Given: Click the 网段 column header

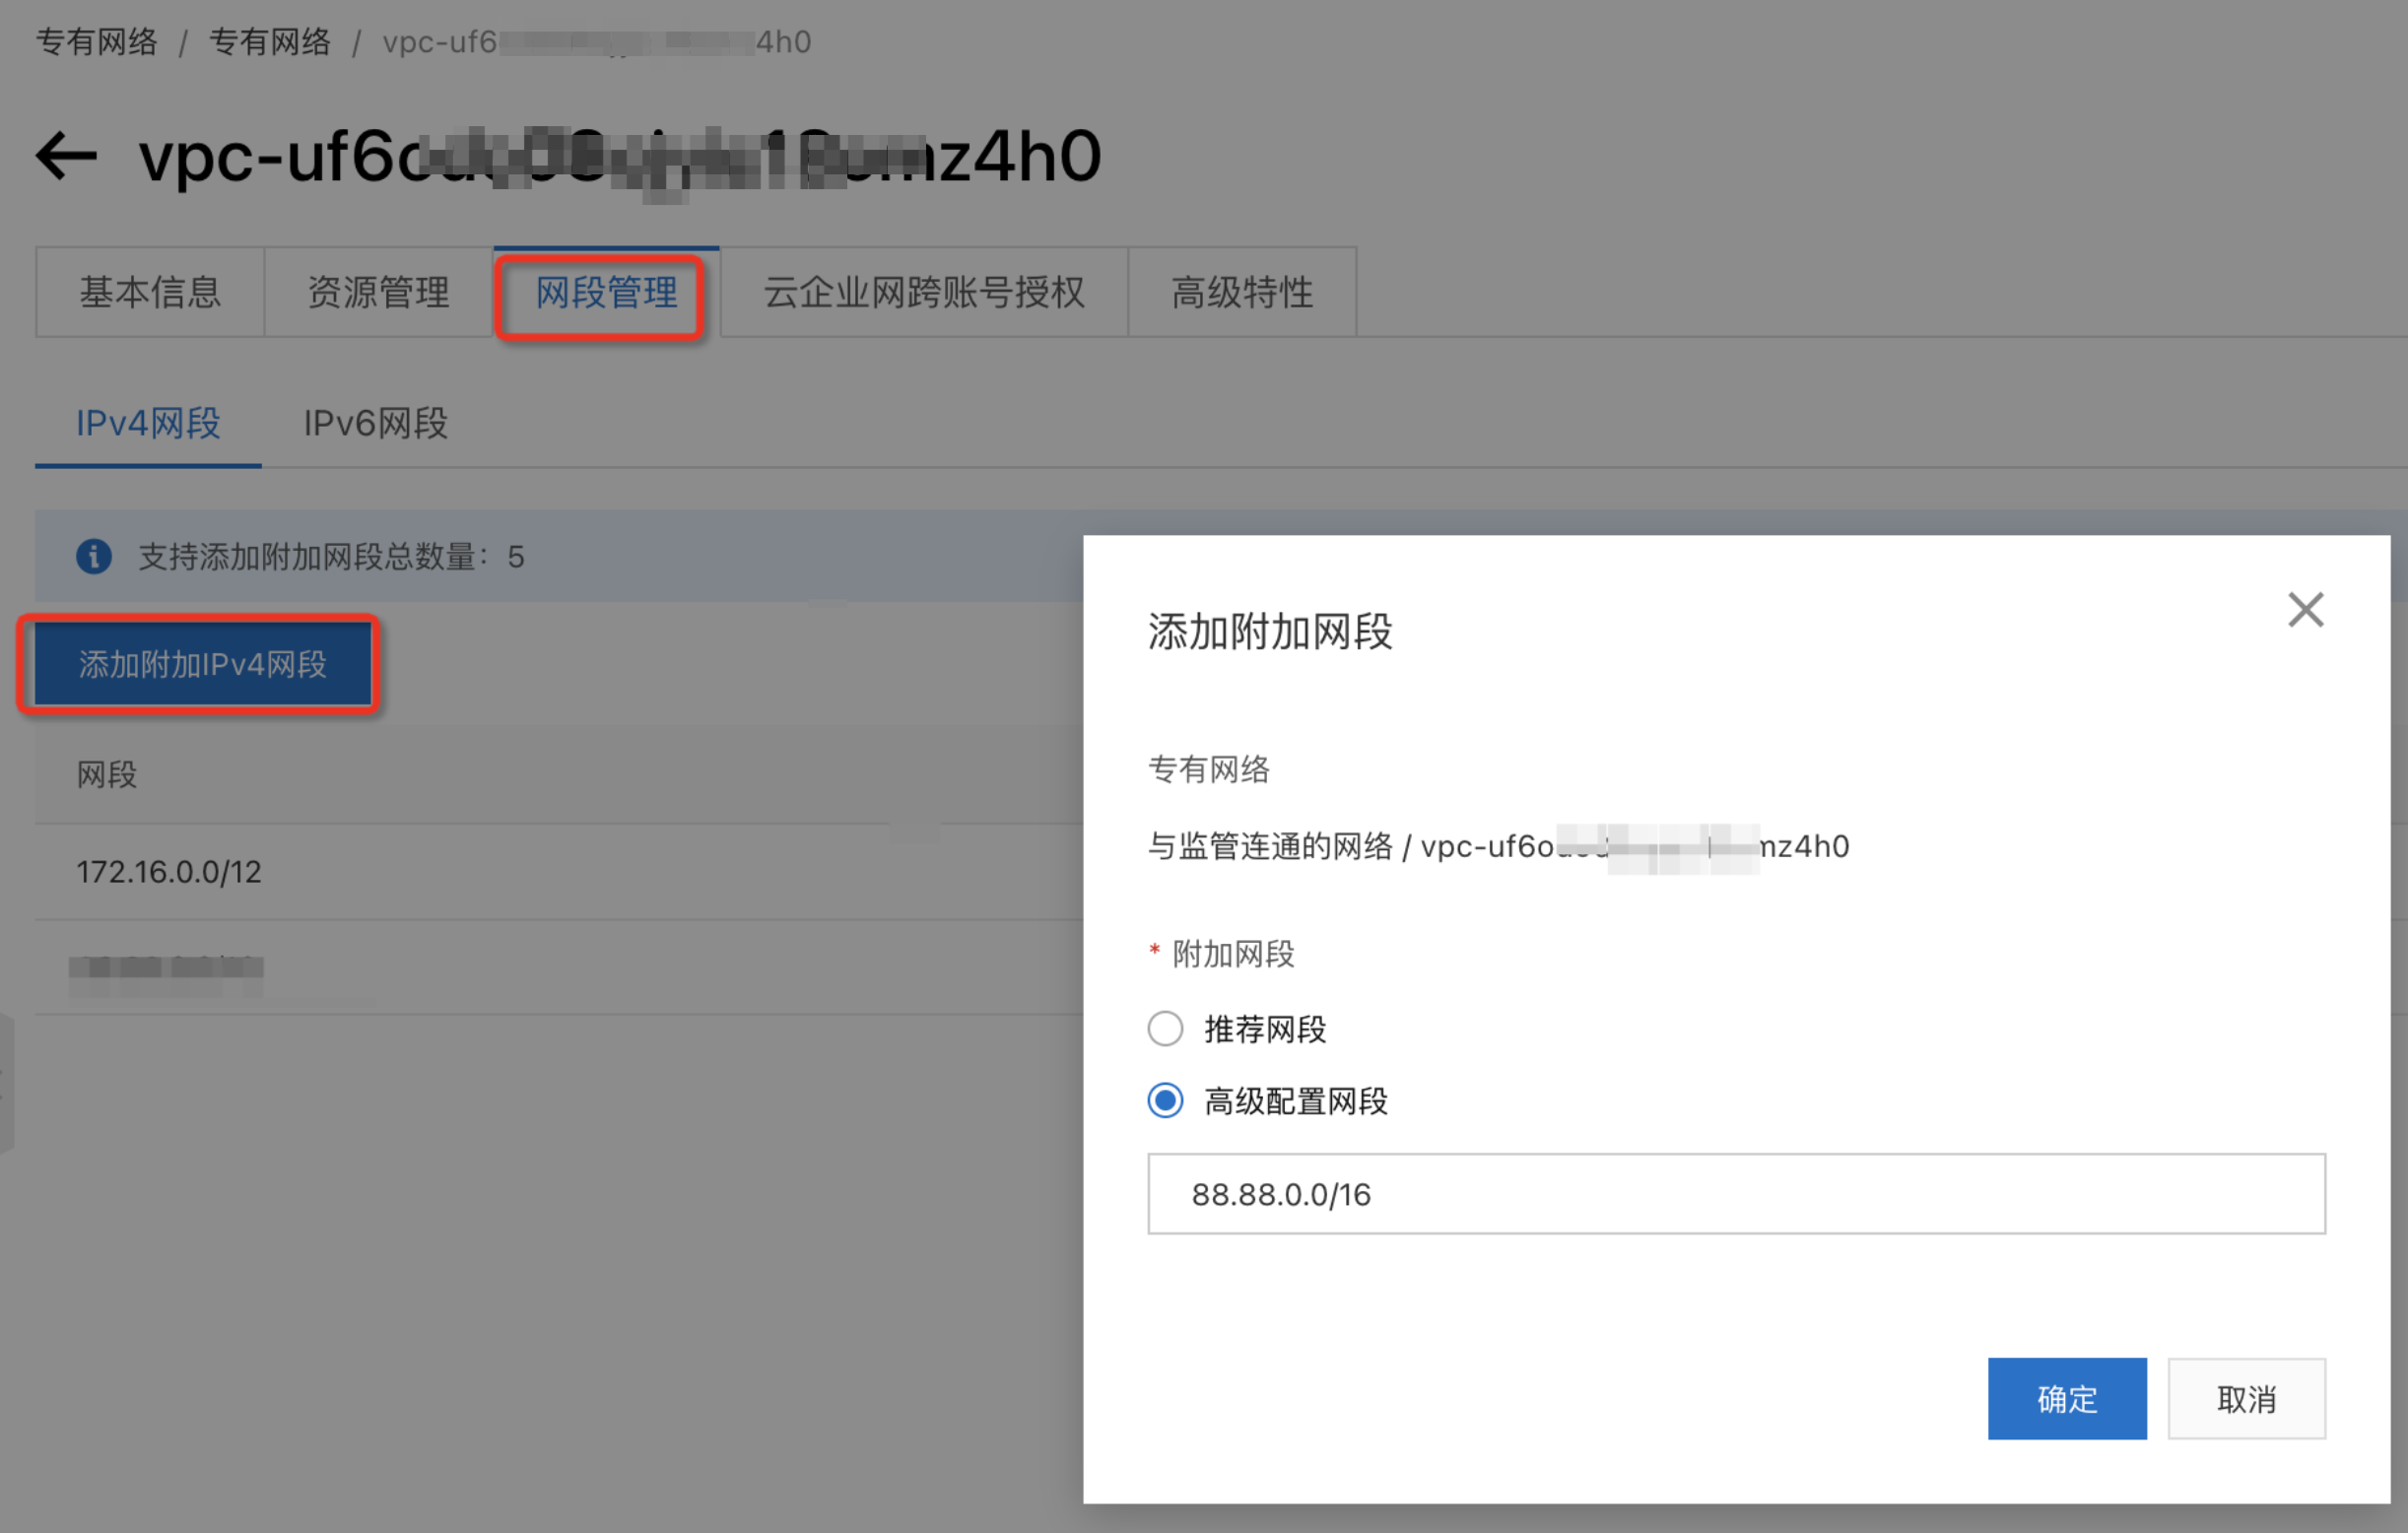Looking at the screenshot, I should [x=107, y=774].
